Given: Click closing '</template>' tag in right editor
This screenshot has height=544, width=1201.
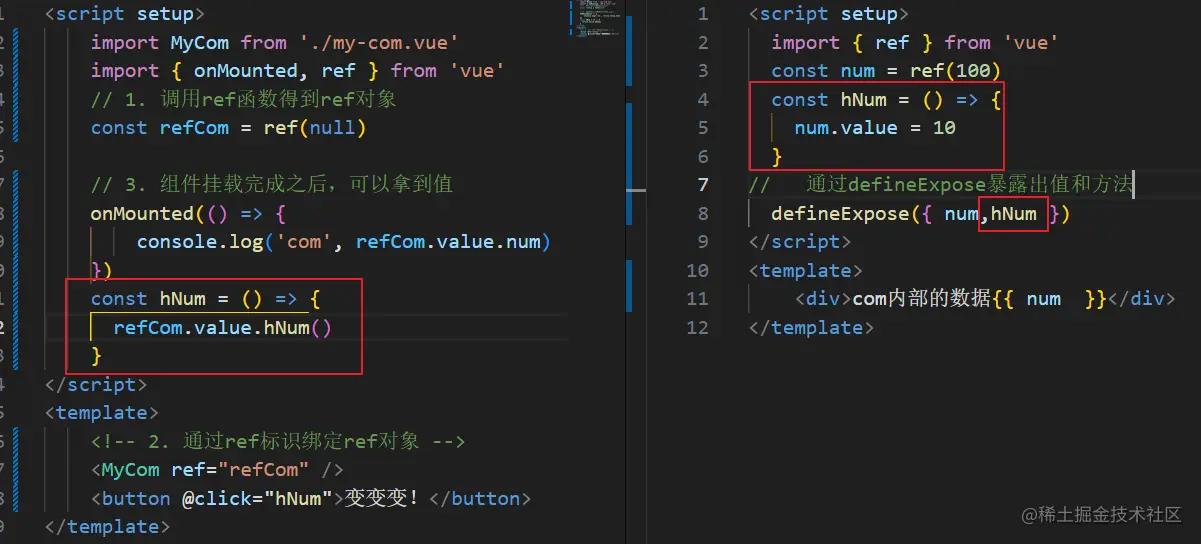Looking at the screenshot, I should tap(812, 327).
